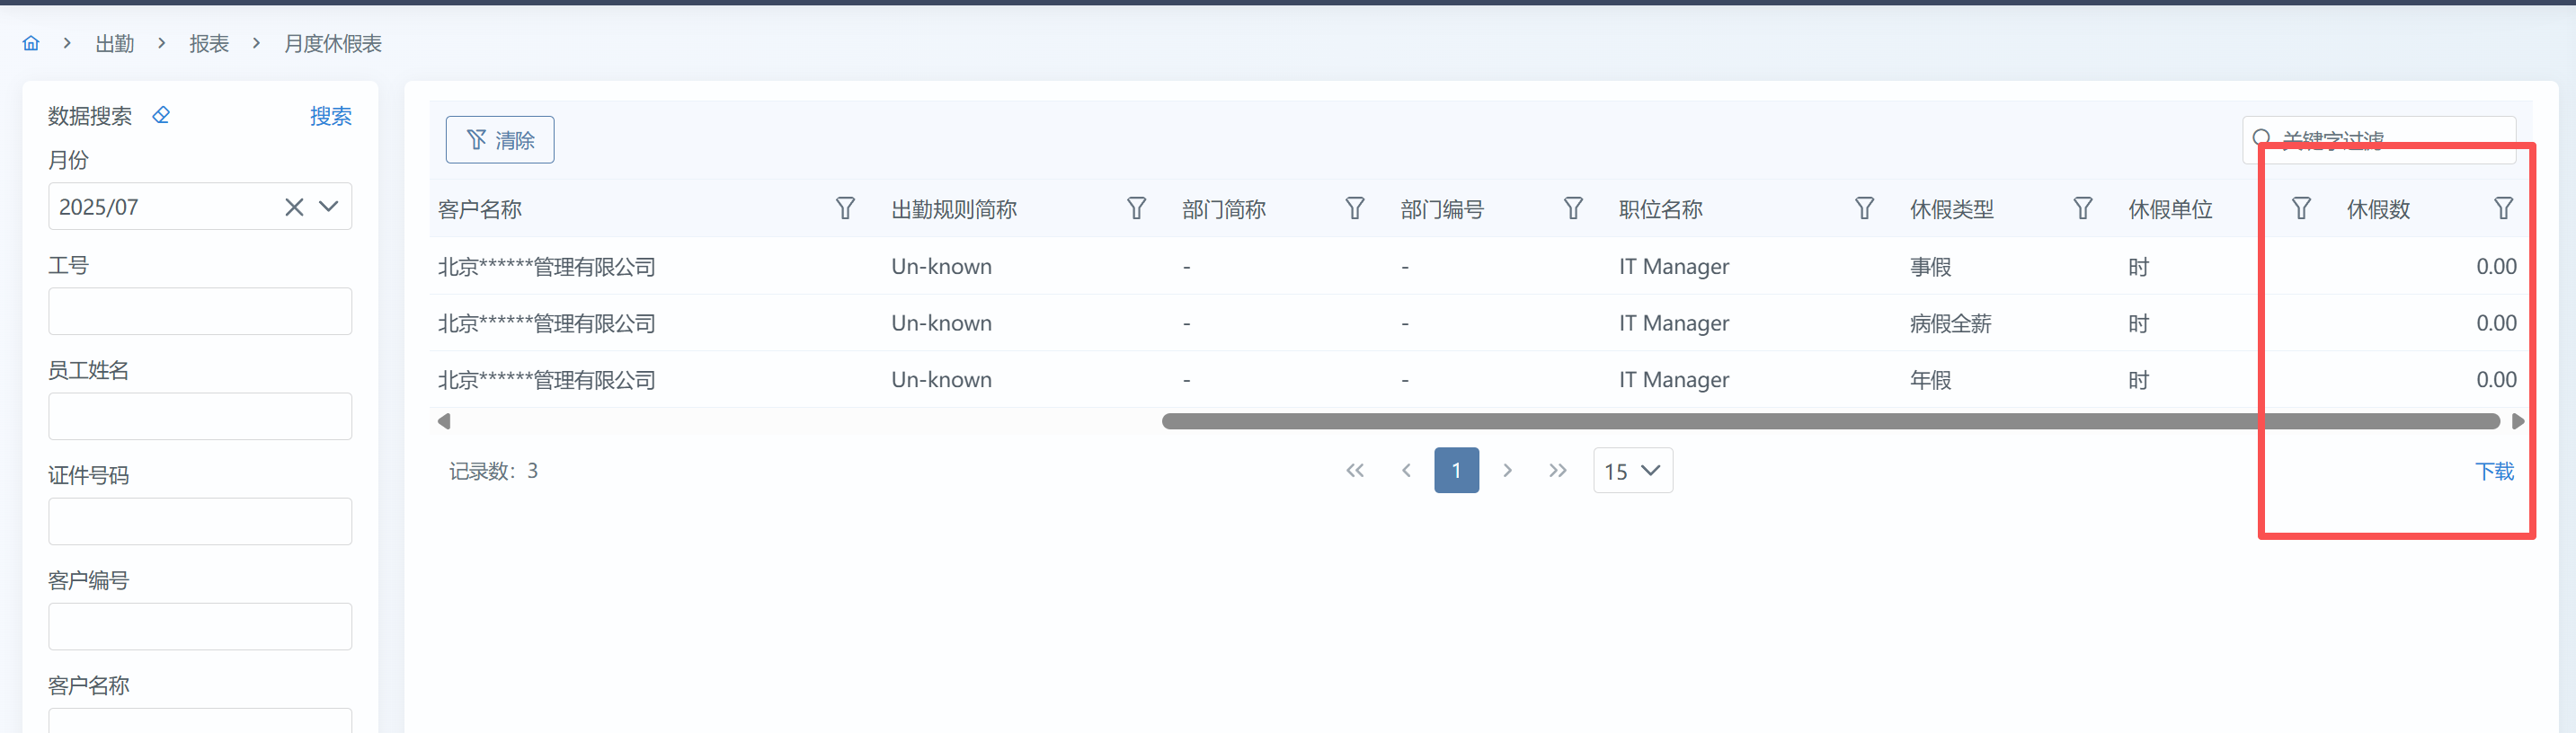Expand the 月份 month dropdown
Viewport: 2576px width, 733px height.
click(329, 207)
